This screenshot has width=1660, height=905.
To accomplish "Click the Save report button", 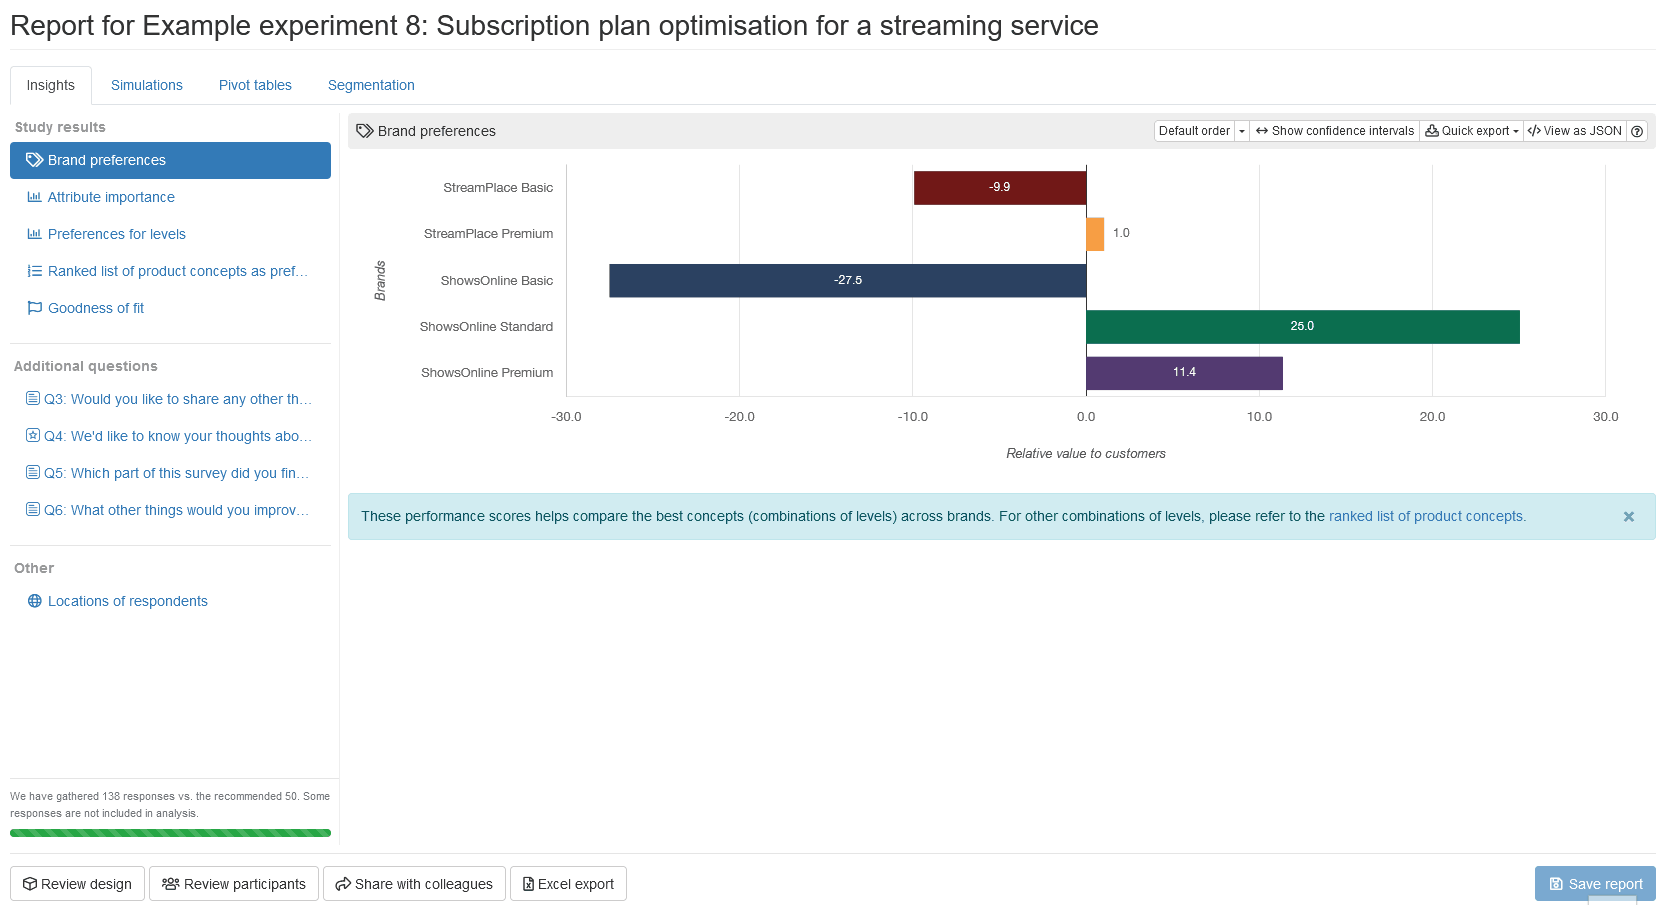I will [1595, 884].
